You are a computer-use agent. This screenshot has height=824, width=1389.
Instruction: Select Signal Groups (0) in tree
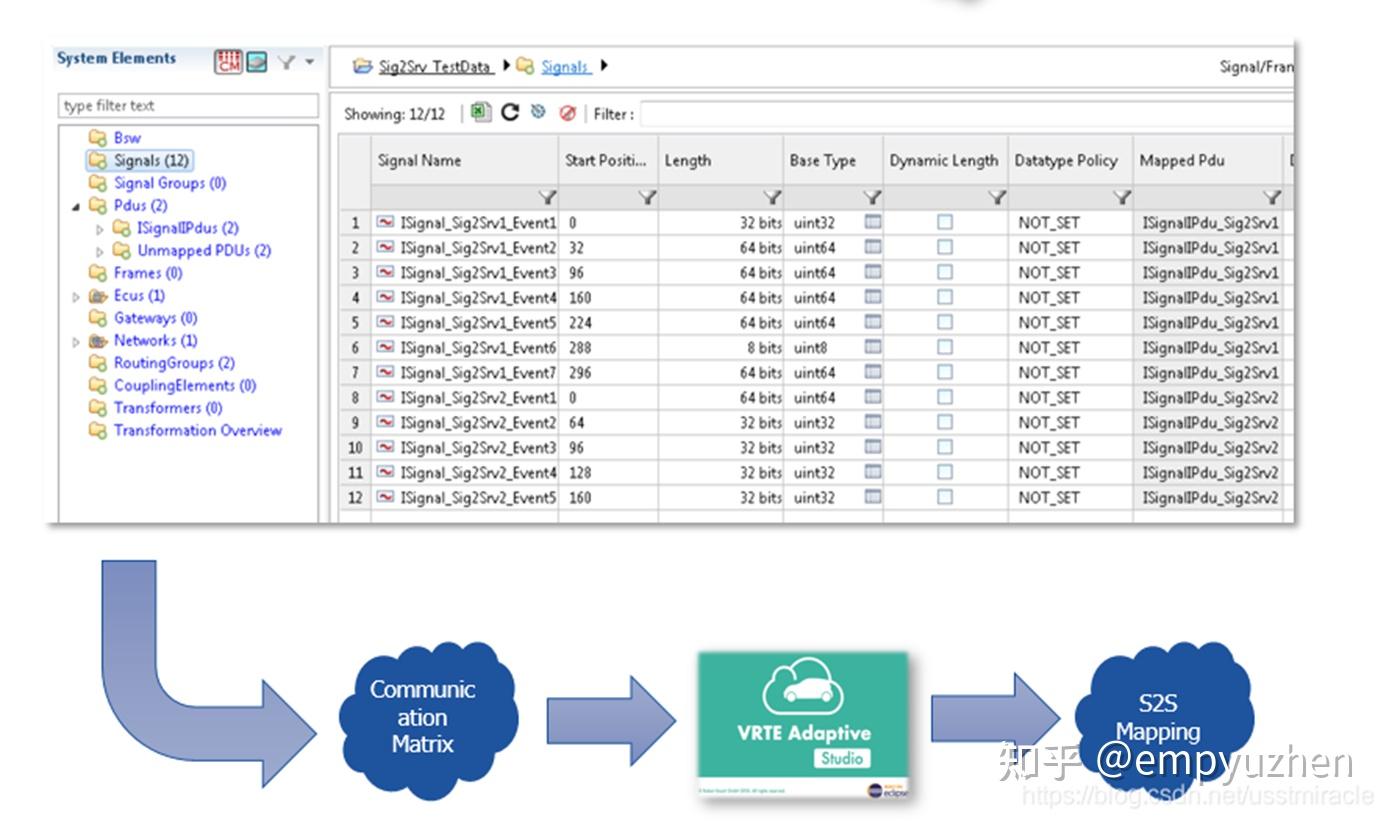170,183
